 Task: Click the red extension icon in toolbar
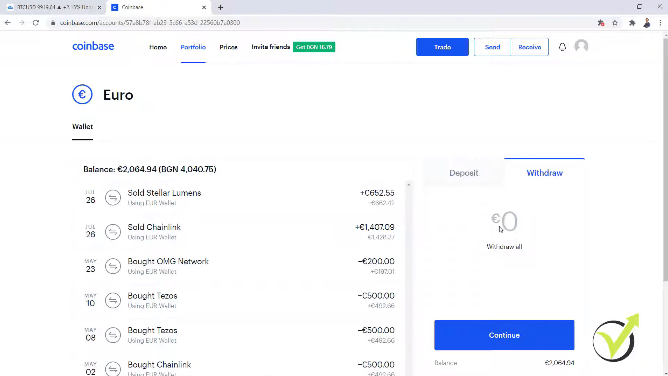601,23
